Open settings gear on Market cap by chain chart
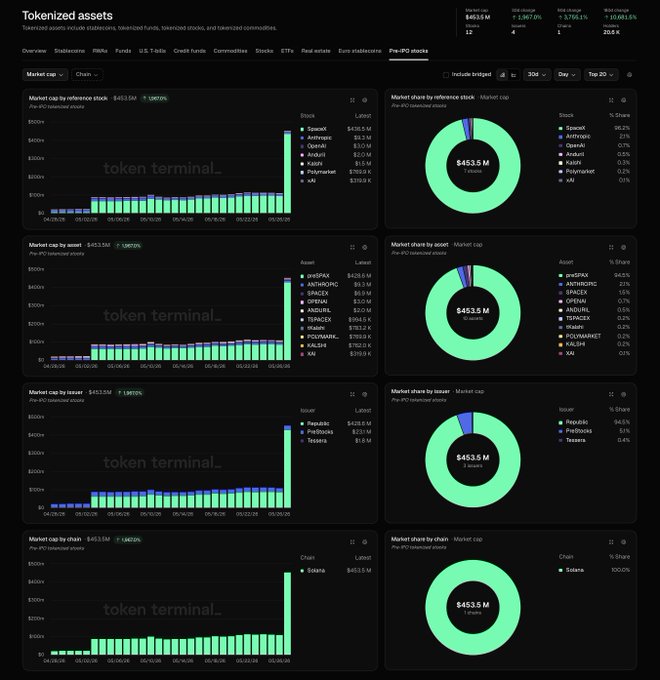The image size is (660, 680). coord(365,542)
